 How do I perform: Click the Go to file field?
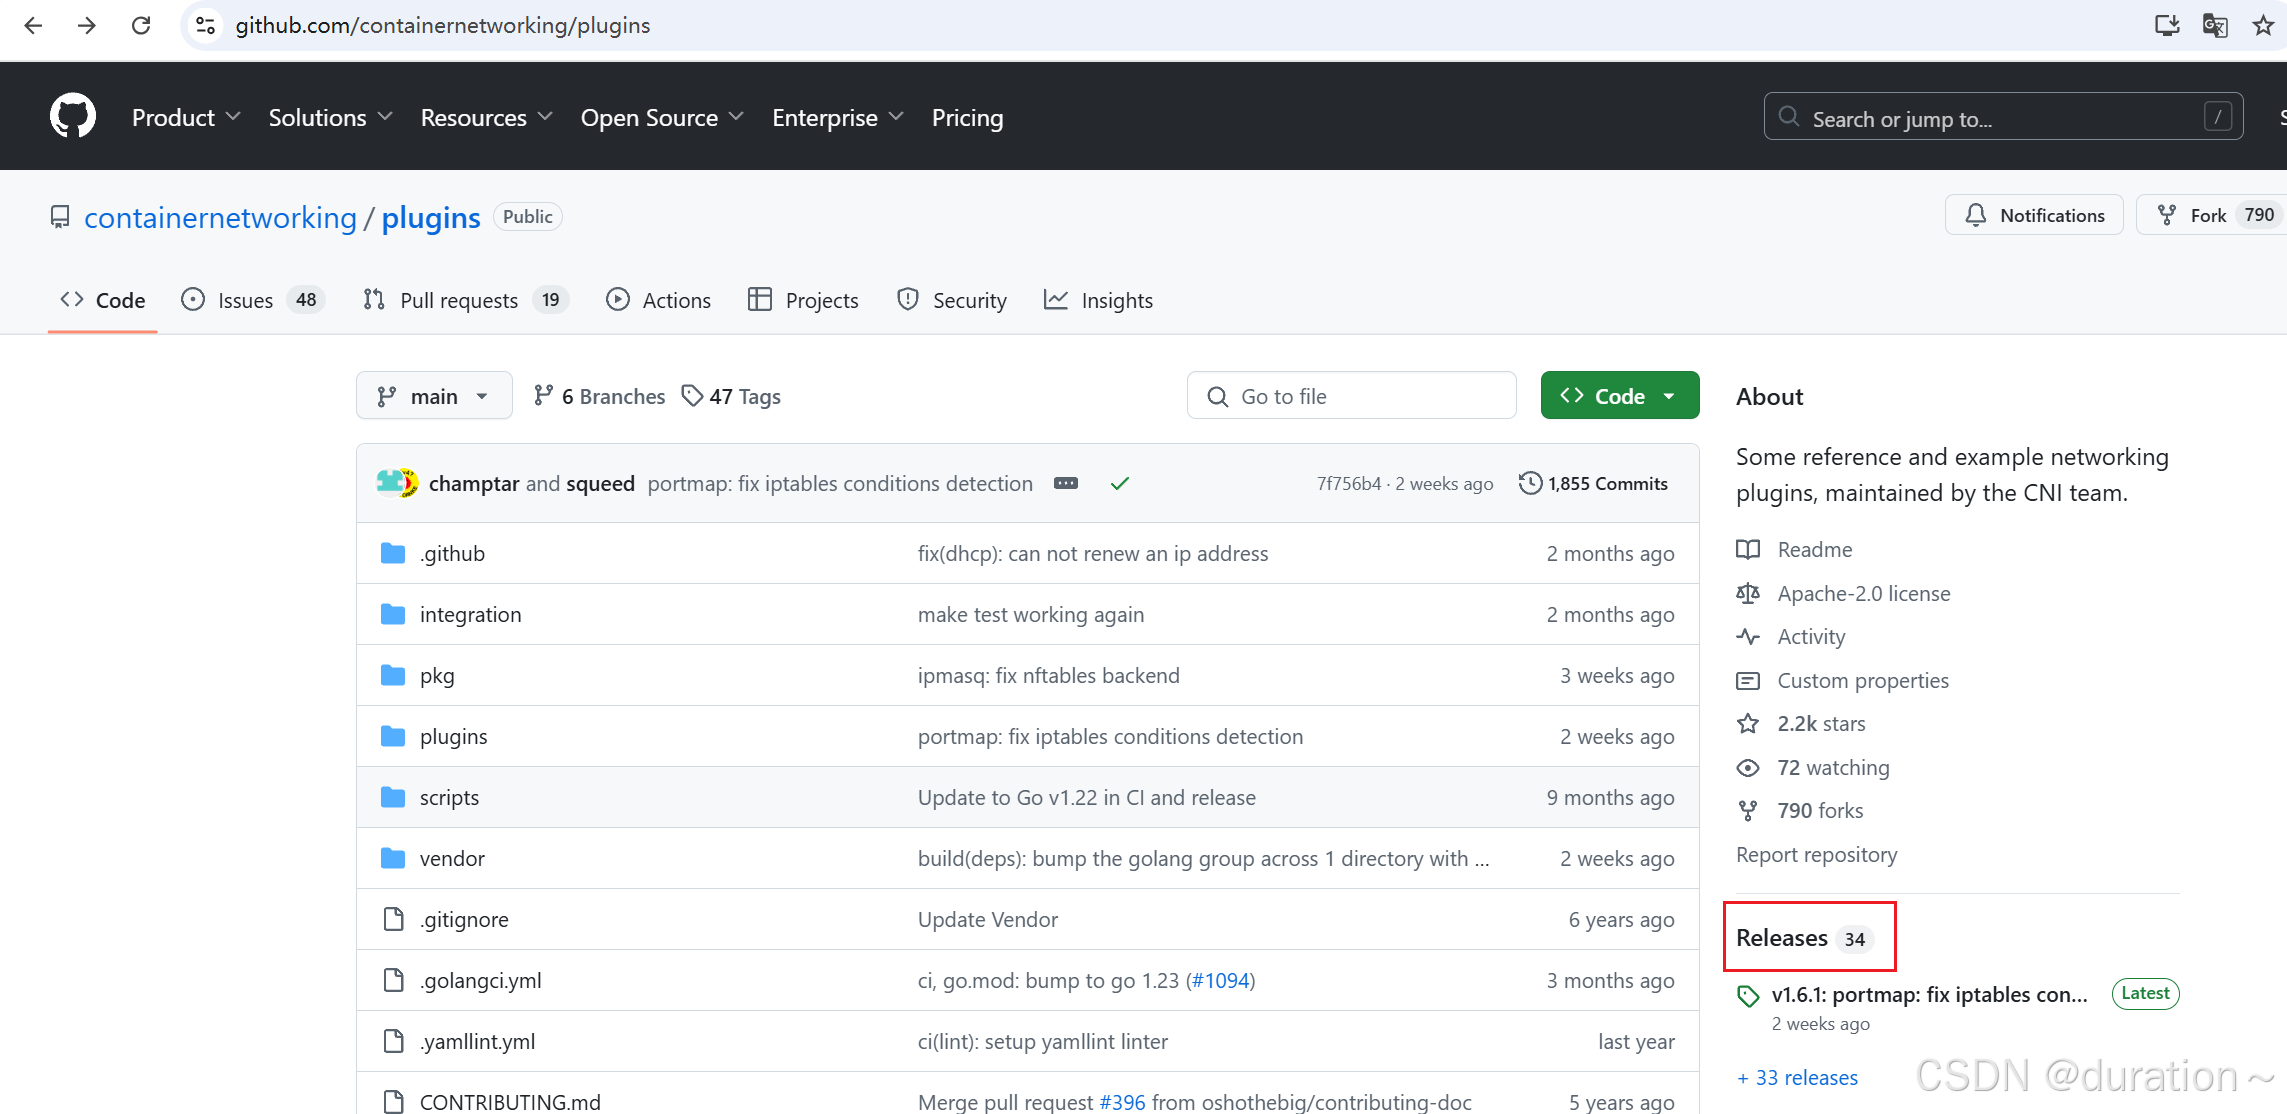(x=1351, y=395)
